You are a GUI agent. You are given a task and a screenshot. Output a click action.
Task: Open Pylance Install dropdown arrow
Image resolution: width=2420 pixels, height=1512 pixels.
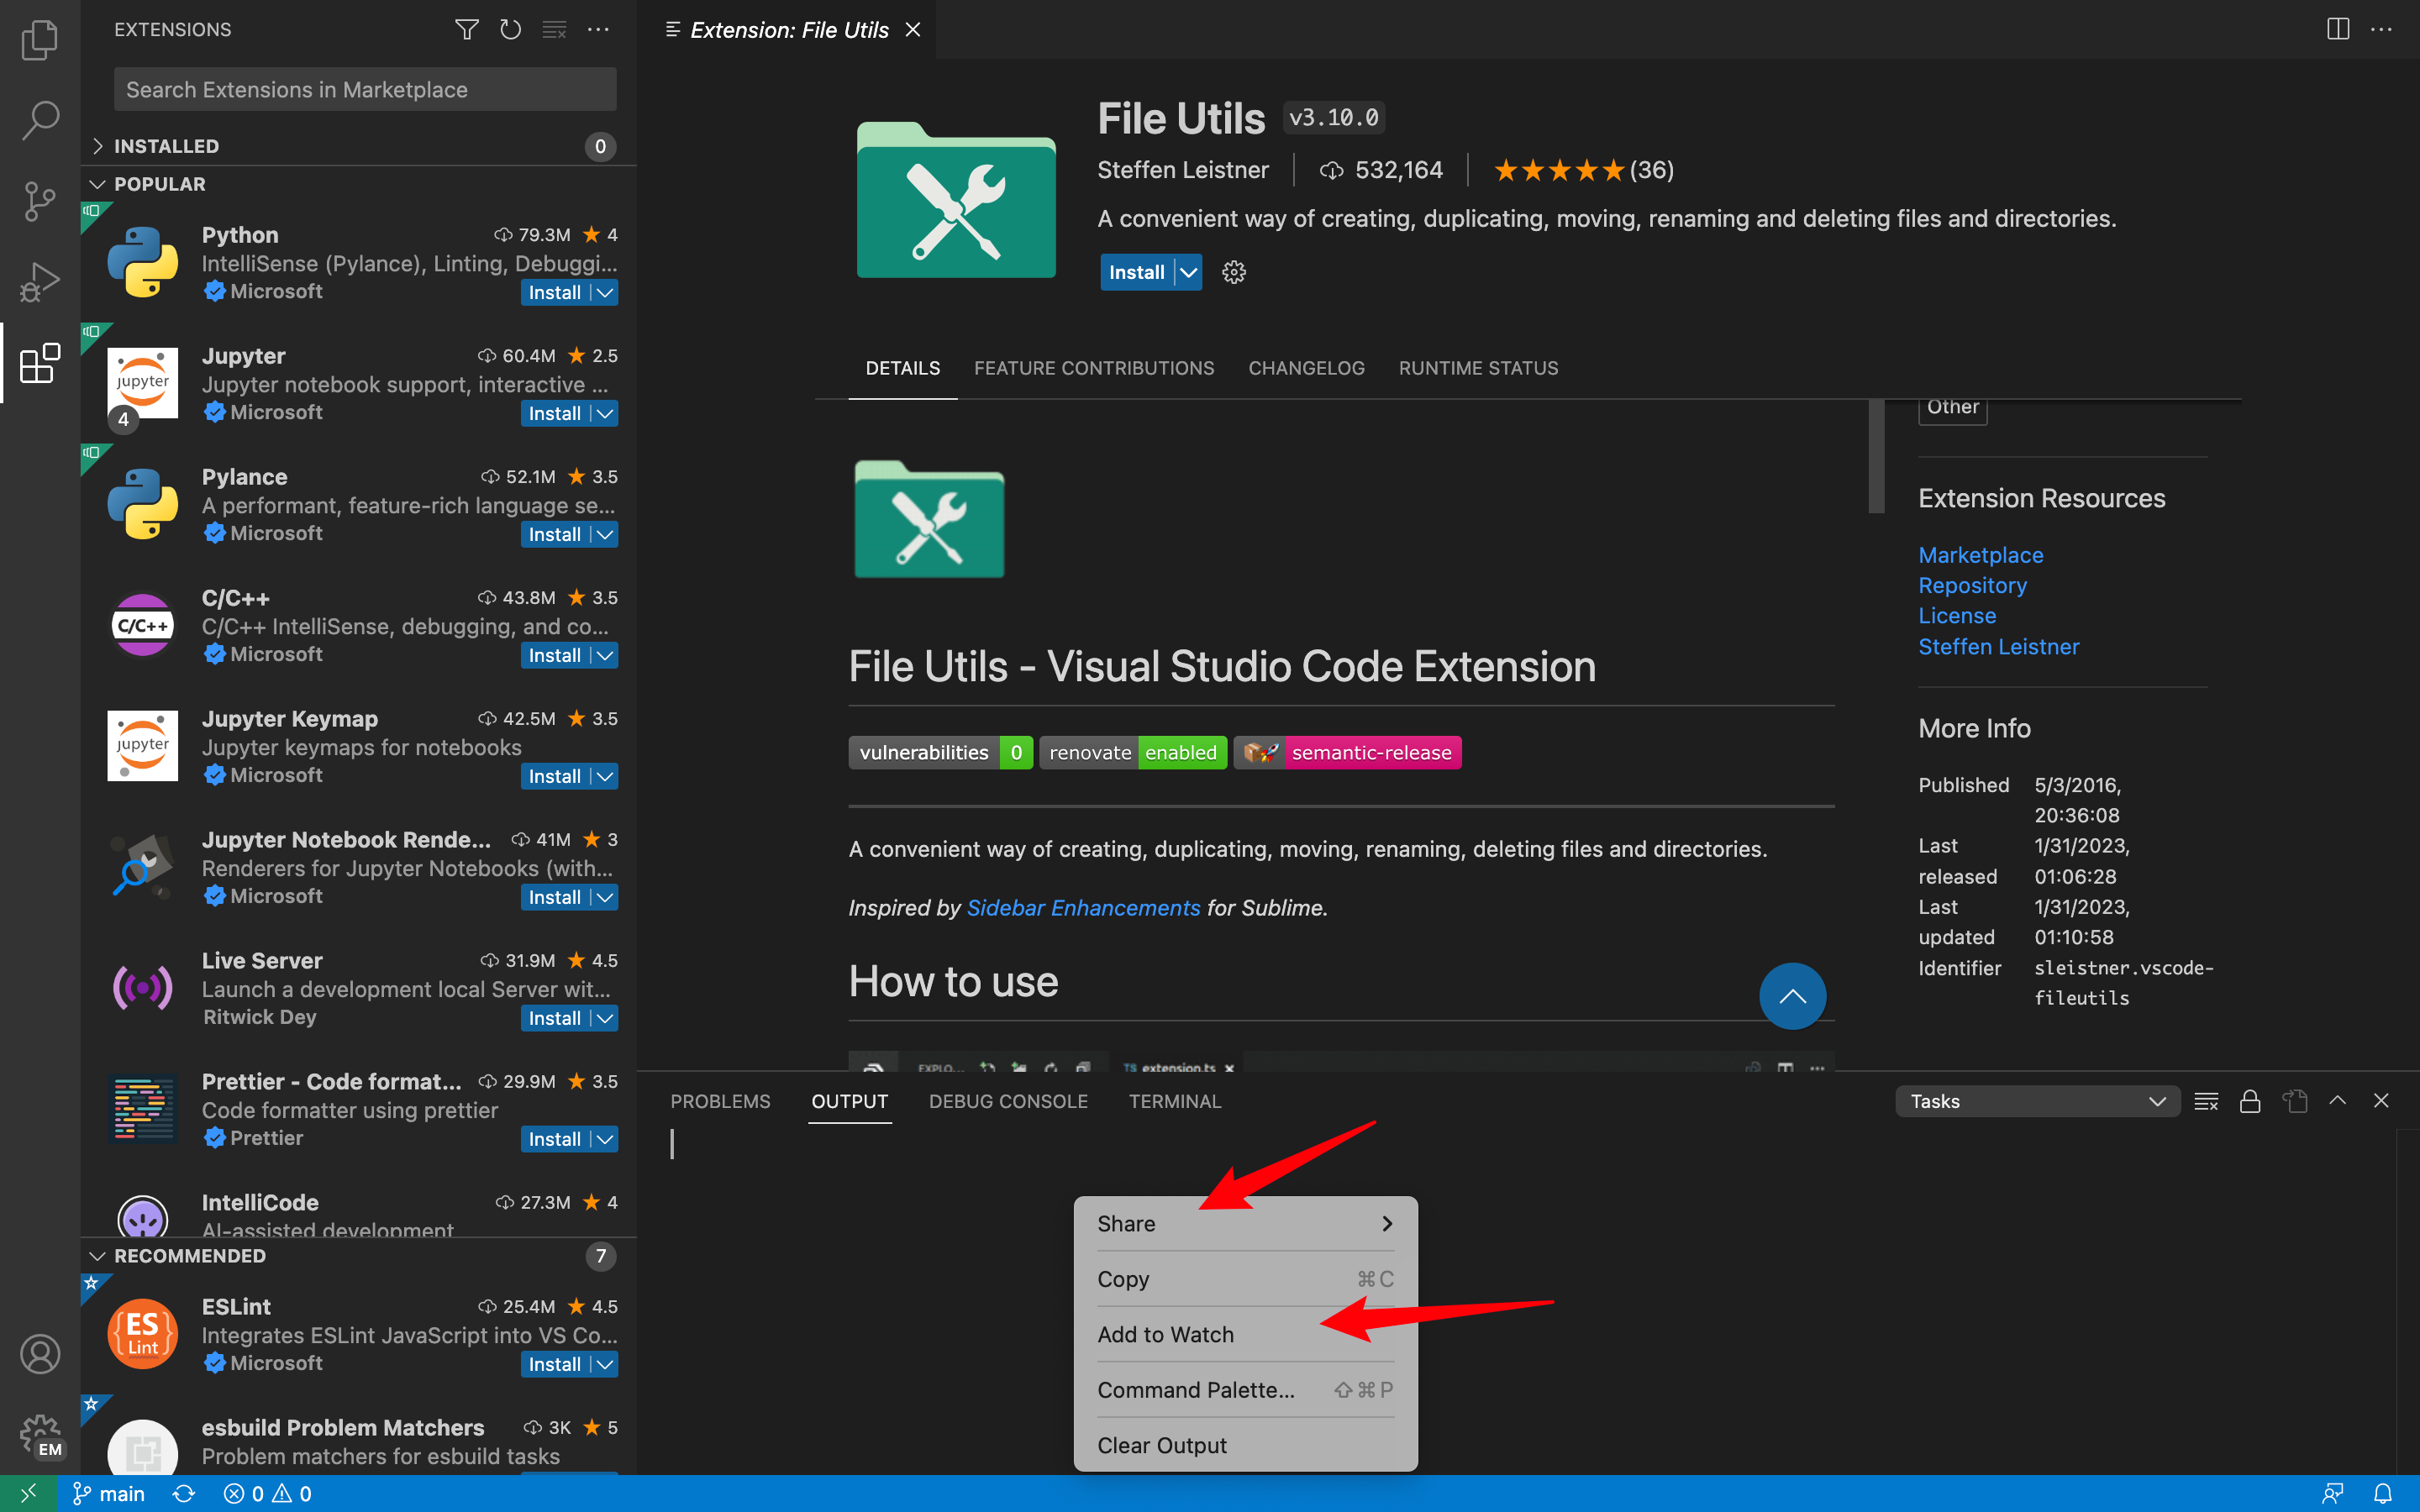[605, 534]
